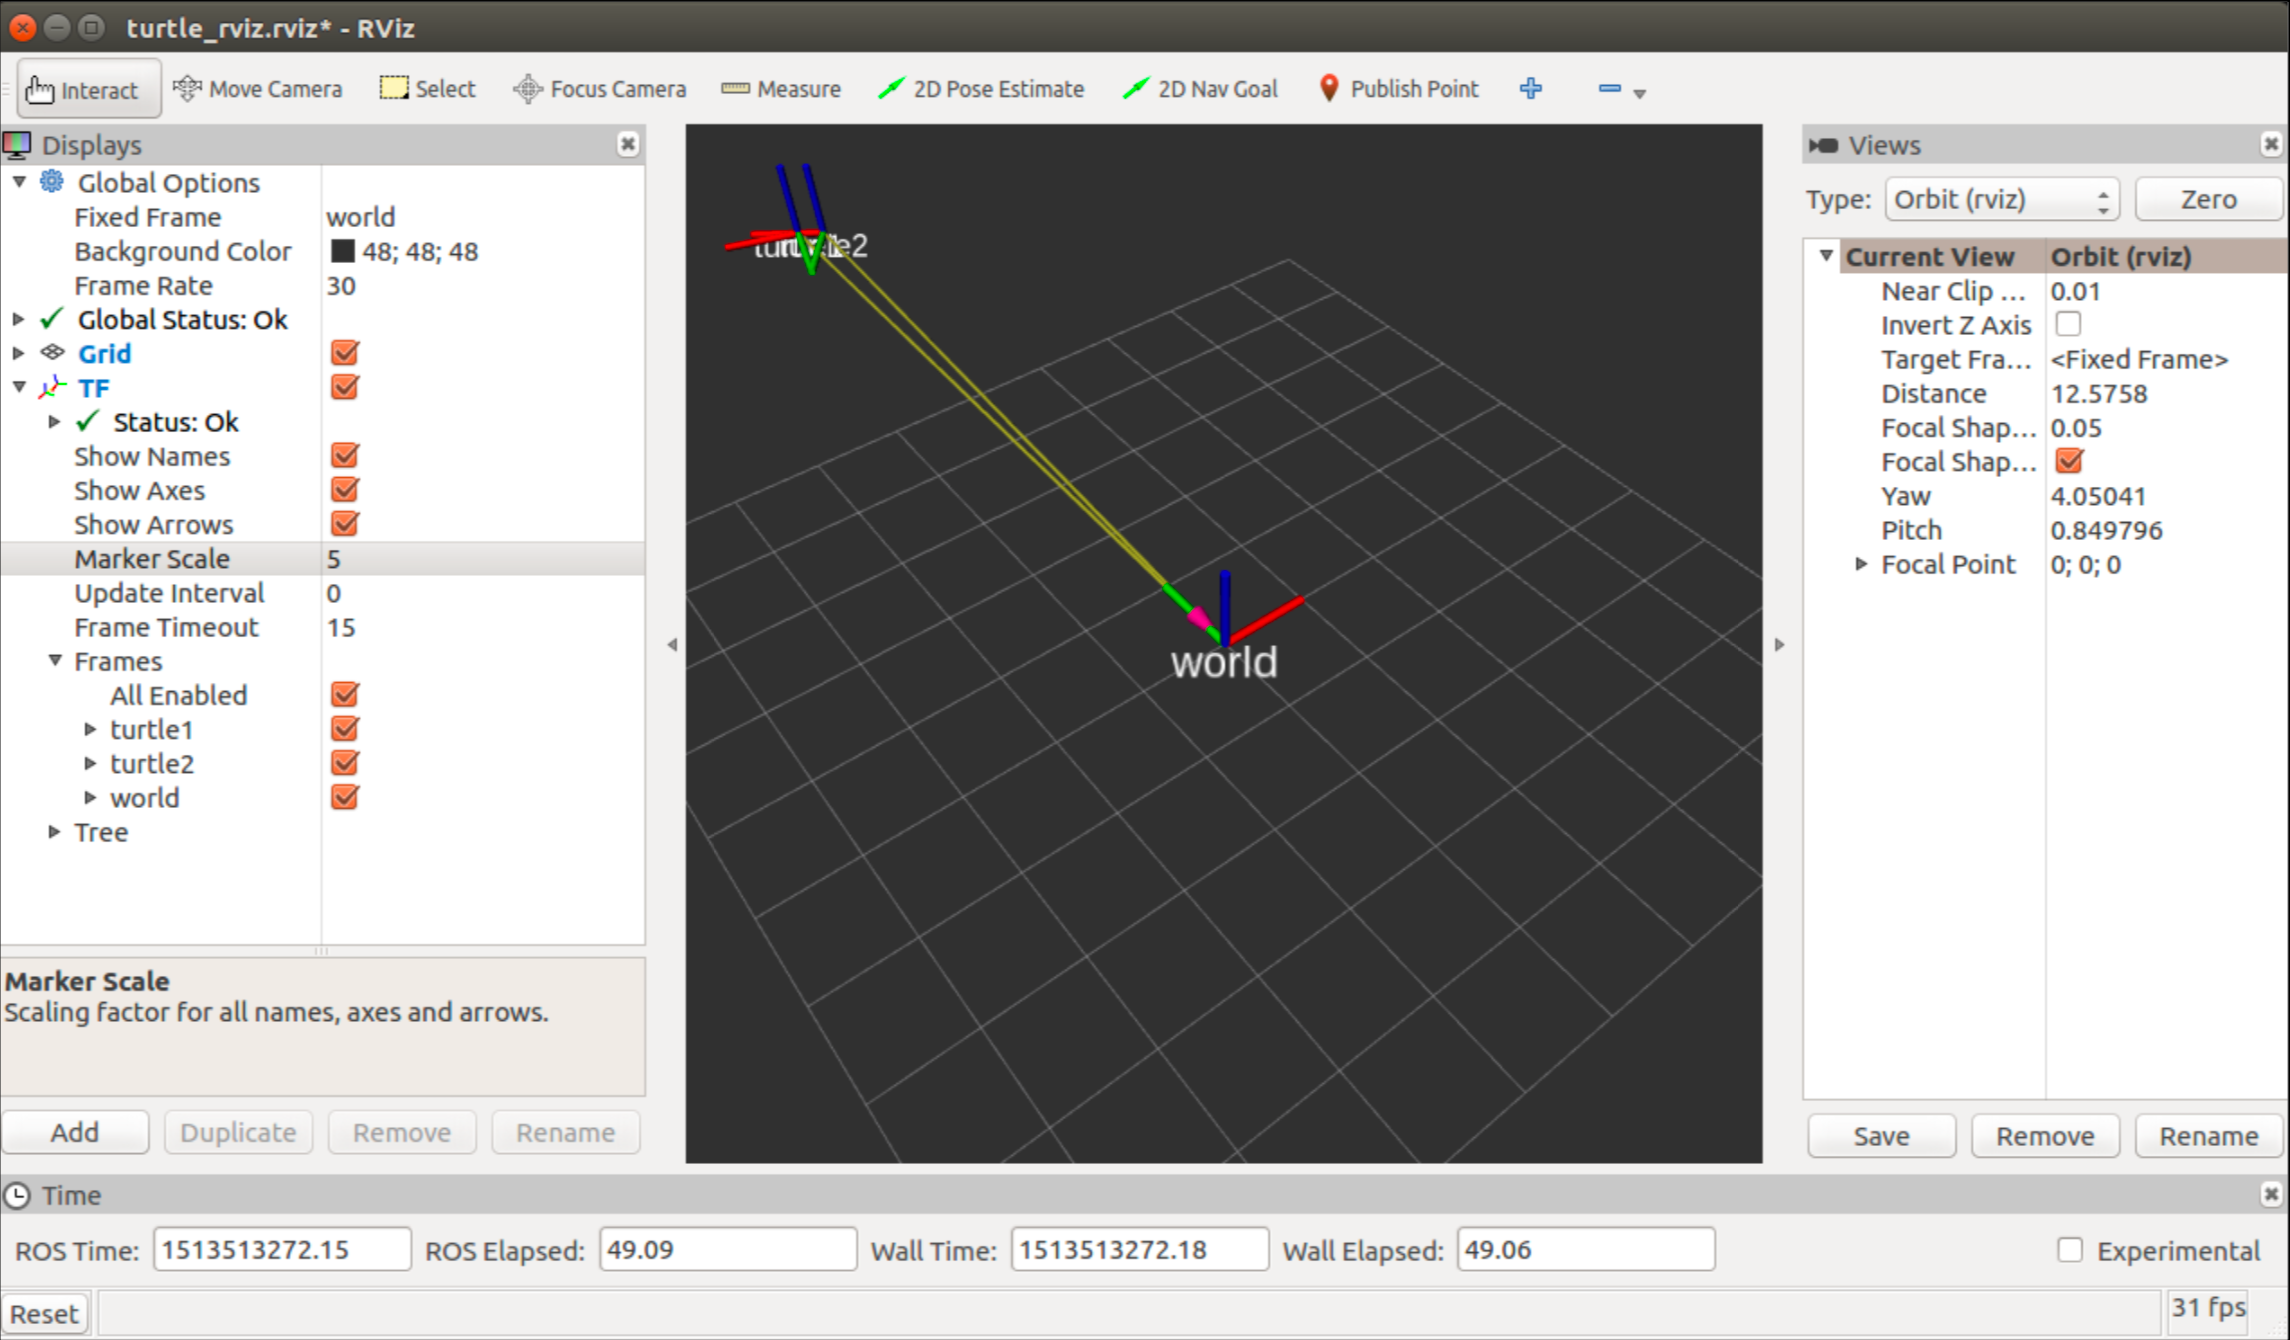2290x1340 pixels.
Task: Click the plus icon to add a tool
Action: coord(1530,89)
